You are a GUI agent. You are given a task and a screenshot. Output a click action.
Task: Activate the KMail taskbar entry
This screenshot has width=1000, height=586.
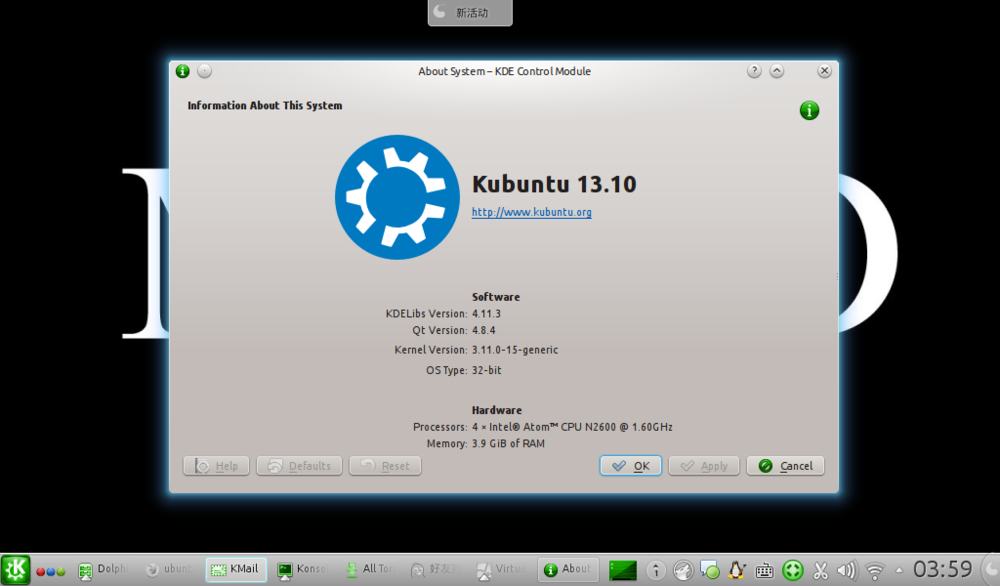(236, 569)
